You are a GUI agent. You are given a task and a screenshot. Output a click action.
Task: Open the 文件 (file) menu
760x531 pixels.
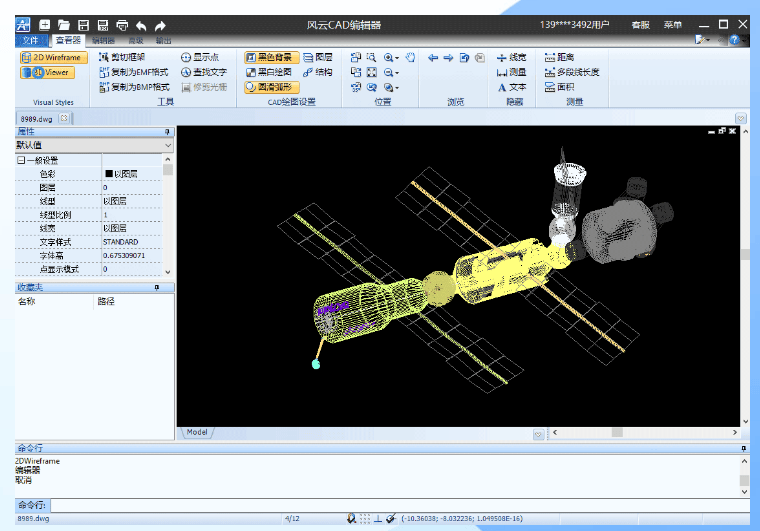click(31, 41)
